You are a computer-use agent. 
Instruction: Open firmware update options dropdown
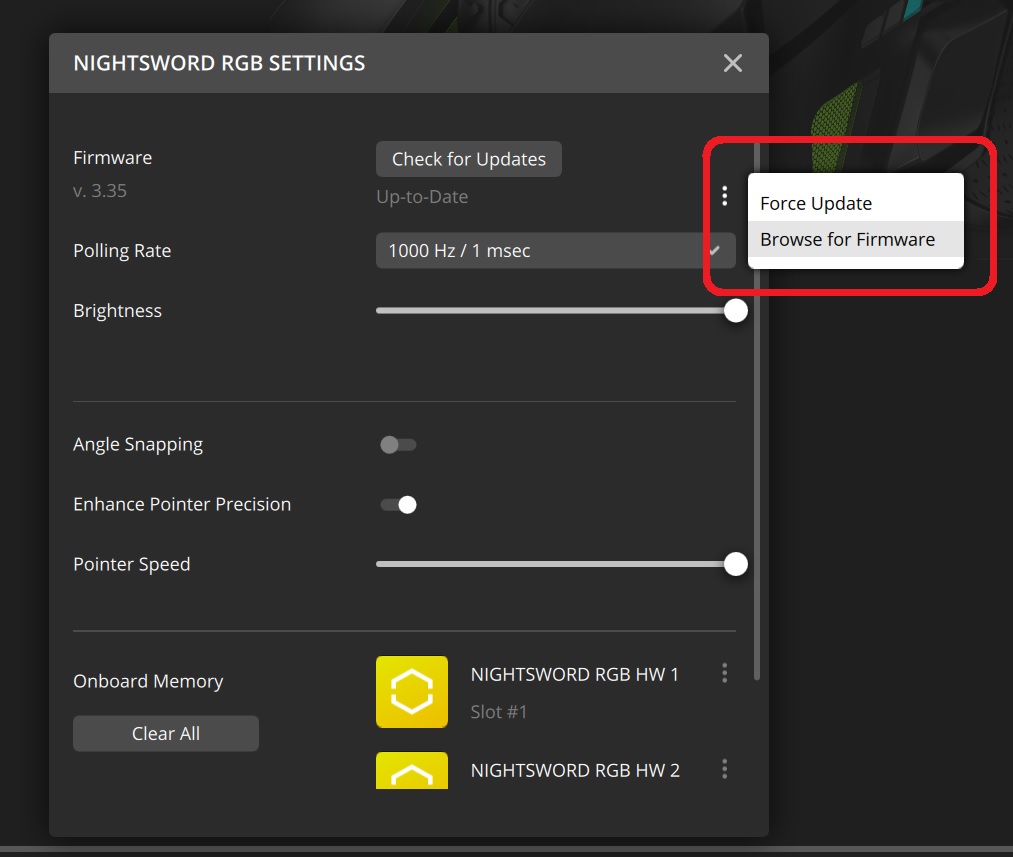point(724,196)
